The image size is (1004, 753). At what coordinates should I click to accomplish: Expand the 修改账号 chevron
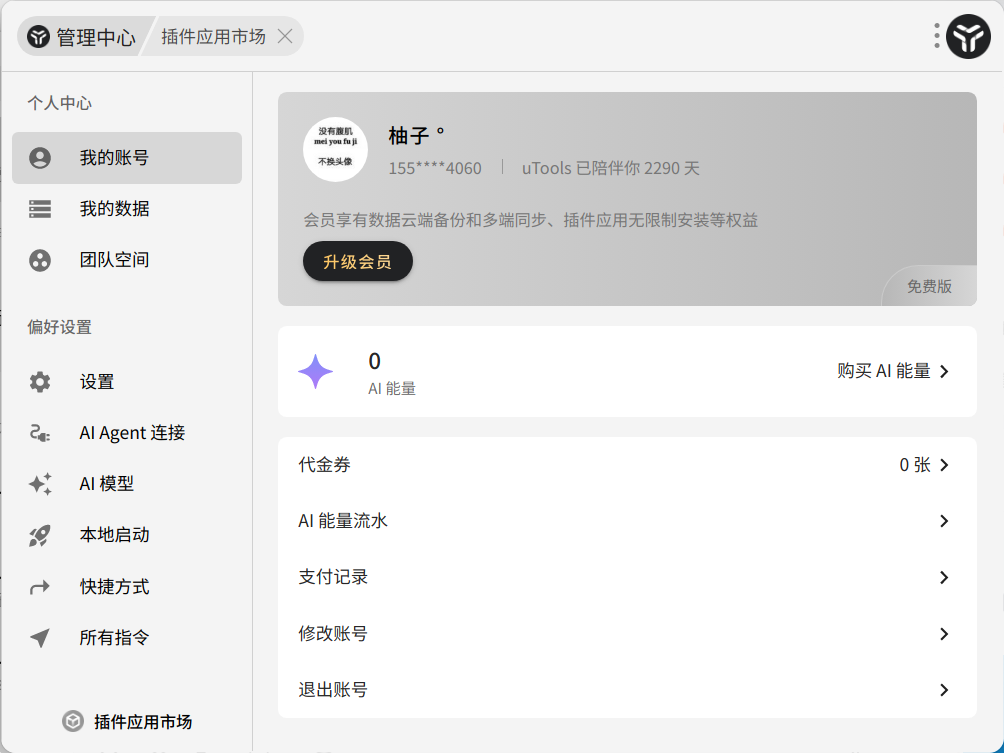click(944, 634)
